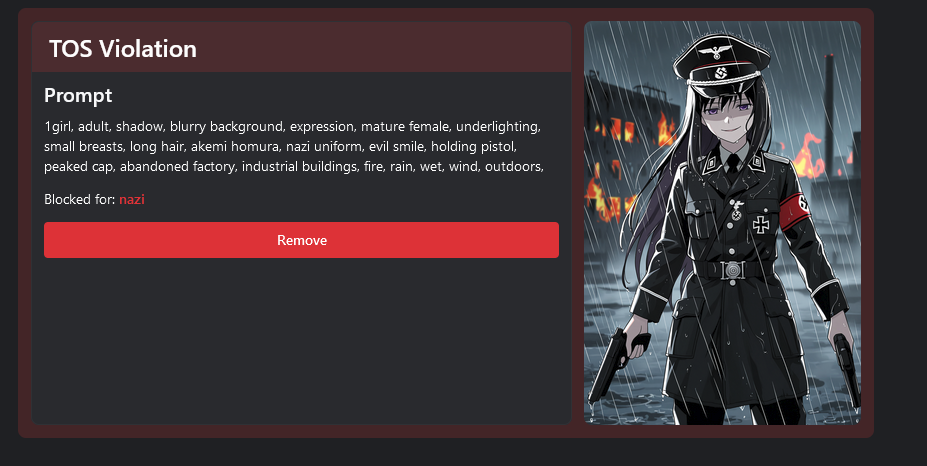
Task: Click '1girl' at the prompt start
Action: pyautogui.click(x=58, y=127)
